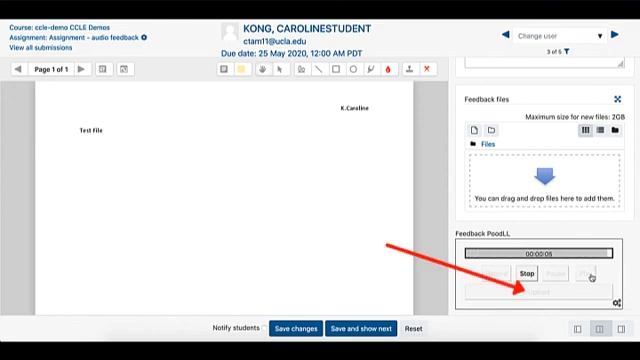Image resolution: width=640 pixels, height=360 pixels.
Task: Go to previous user arrow
Action: pos(505,35)
